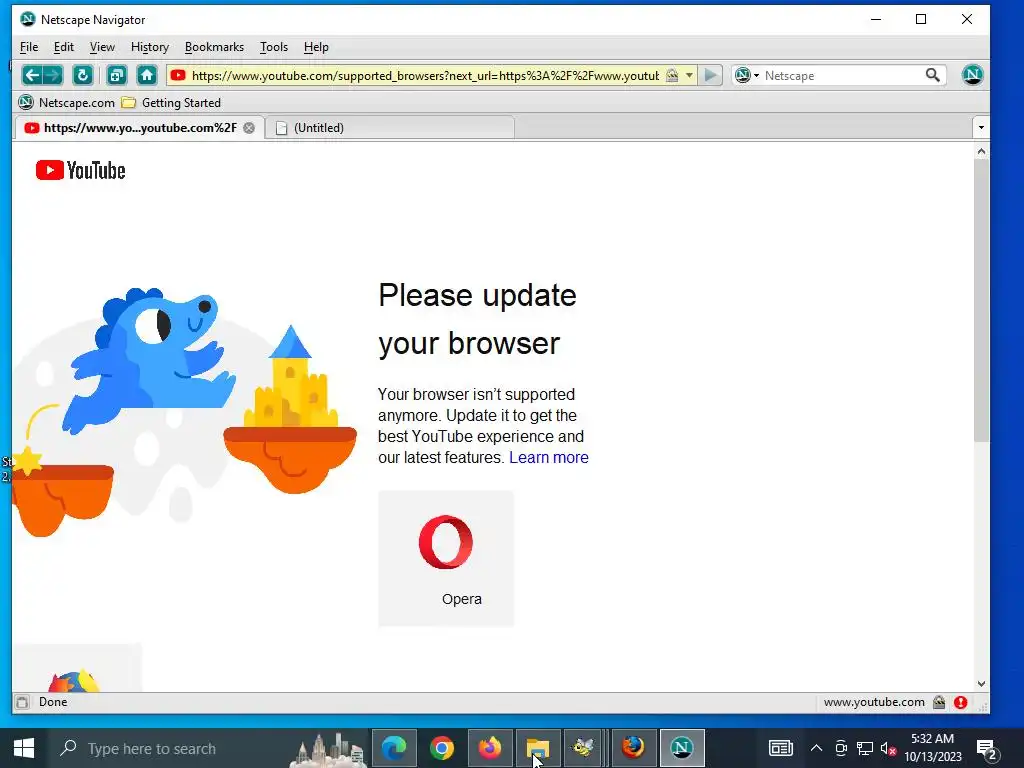Go back with the Back arrow button

tap(31, 75)
